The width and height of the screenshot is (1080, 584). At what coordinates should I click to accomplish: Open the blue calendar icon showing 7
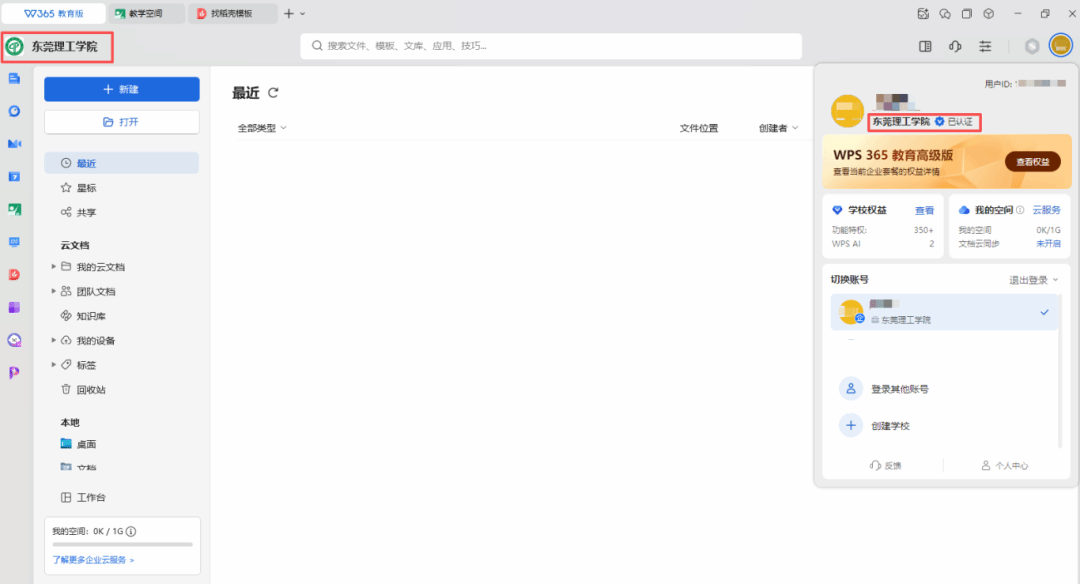click(x=14, y=176)
